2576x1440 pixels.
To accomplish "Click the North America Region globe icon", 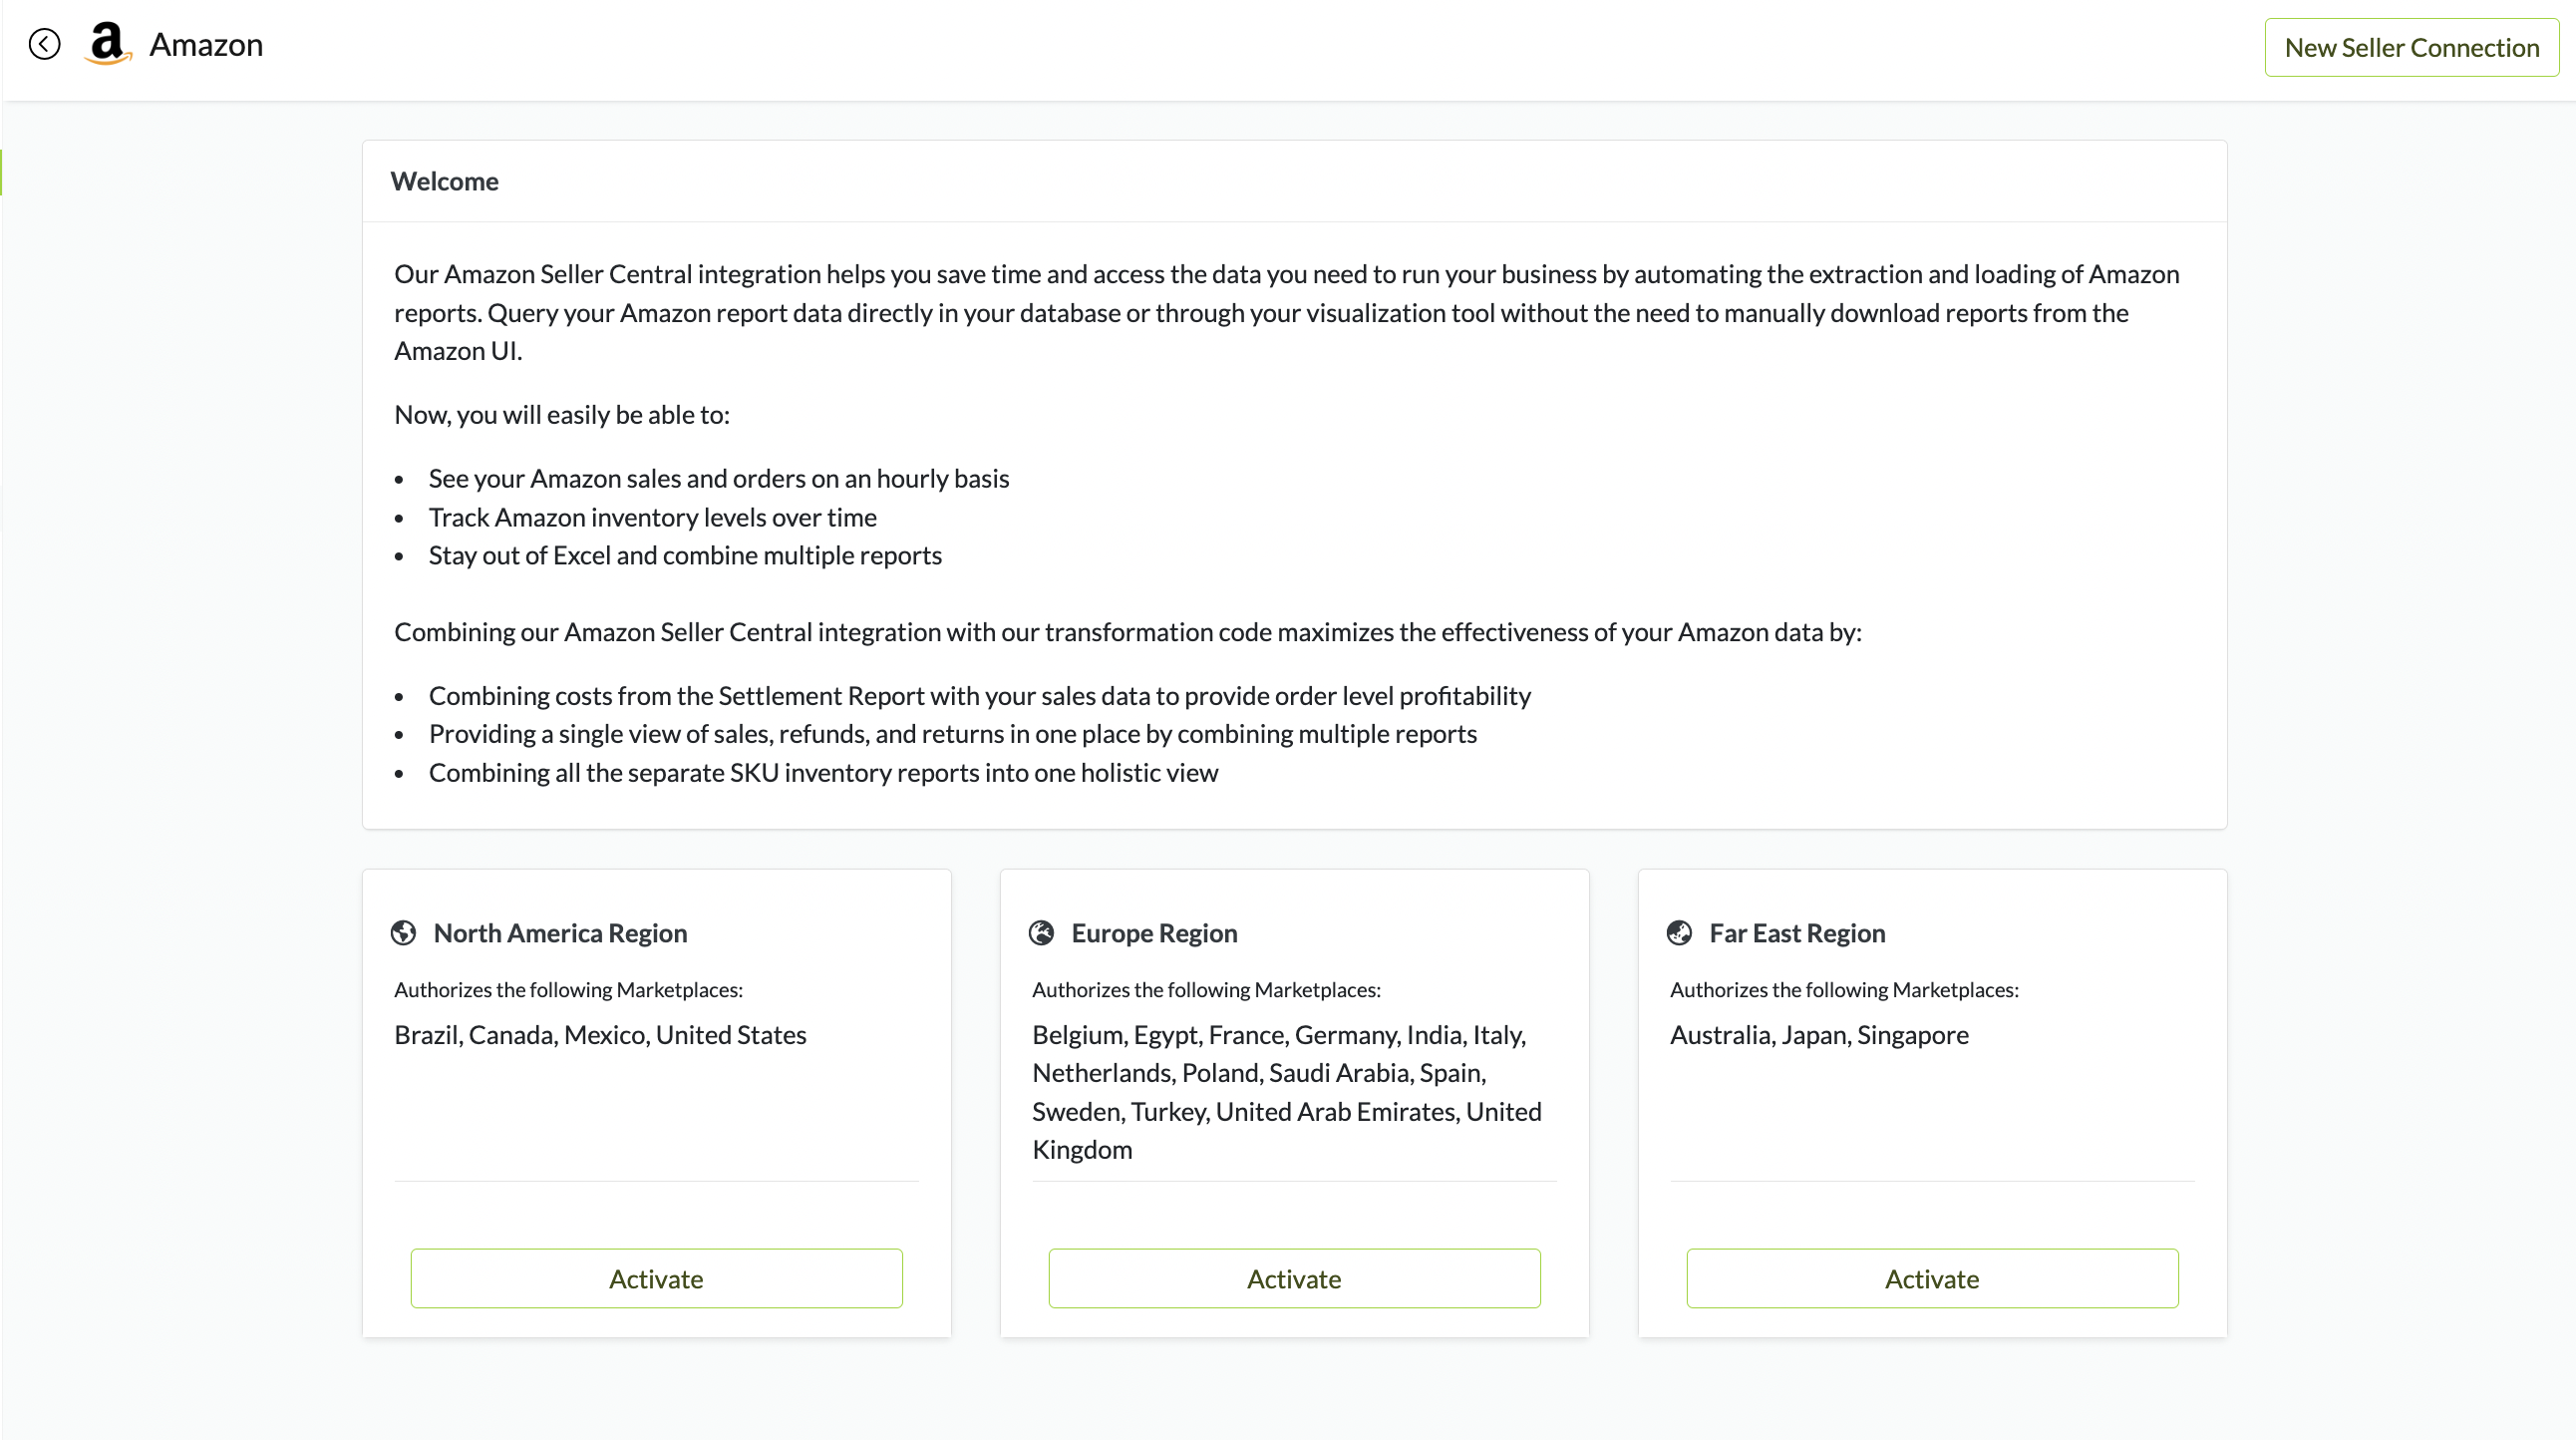I will pos(403,933).
